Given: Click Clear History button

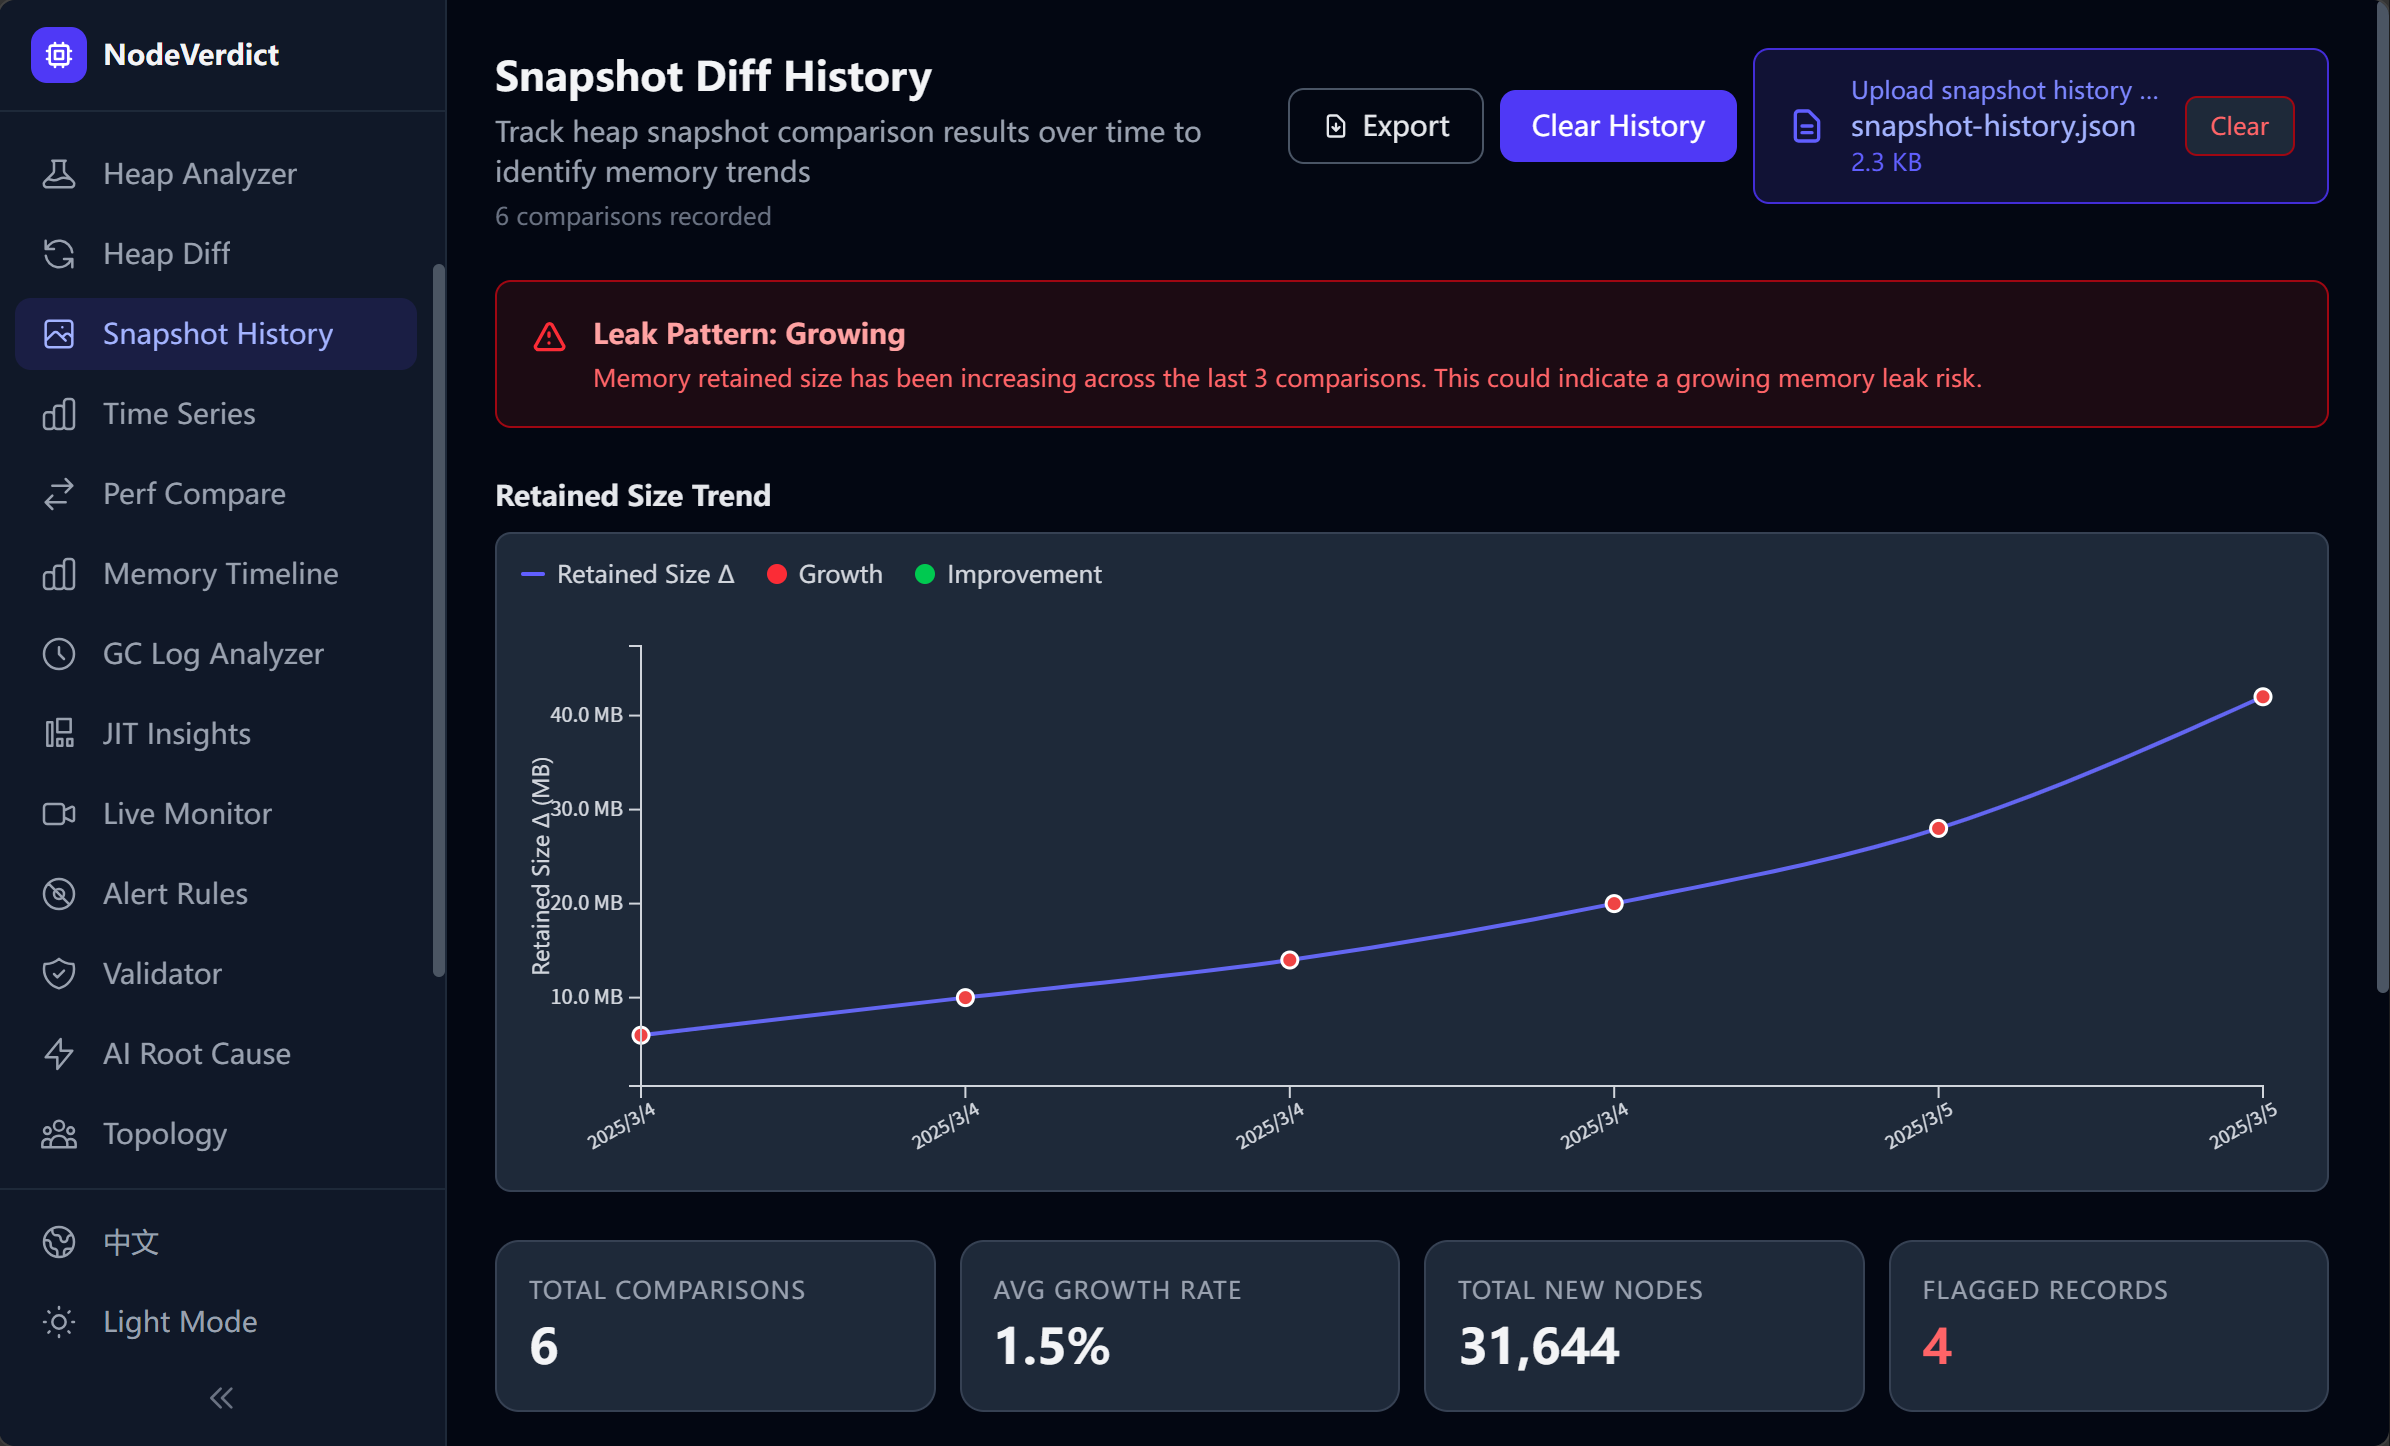Looking at the screenshot, I should [x=1617, y=126].
